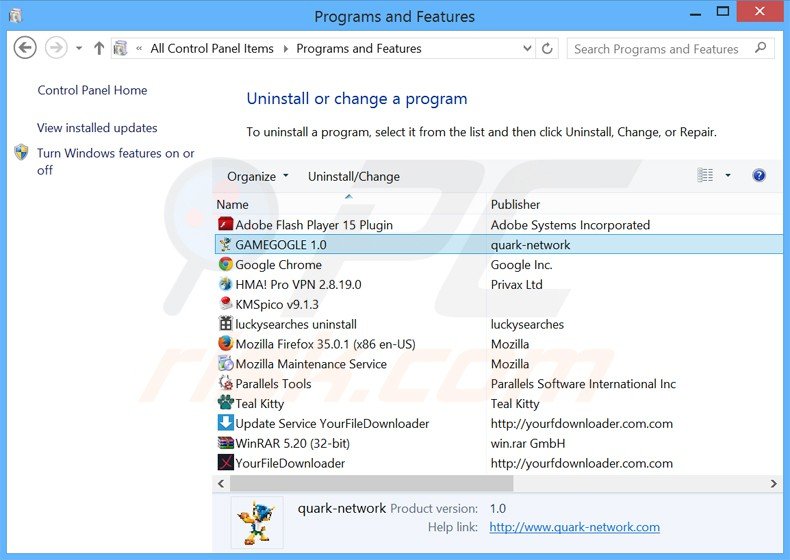The width and height of the screenshot is (790, 560).
Task: Click the Forward navigation arrow
Action: 56,48
